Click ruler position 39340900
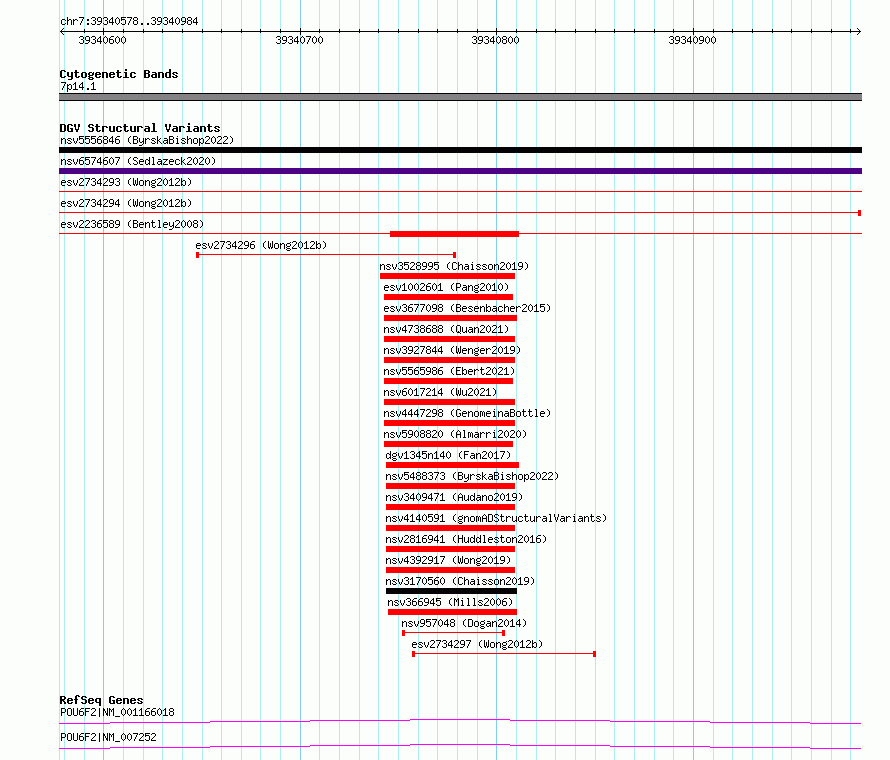 point(692,40)
